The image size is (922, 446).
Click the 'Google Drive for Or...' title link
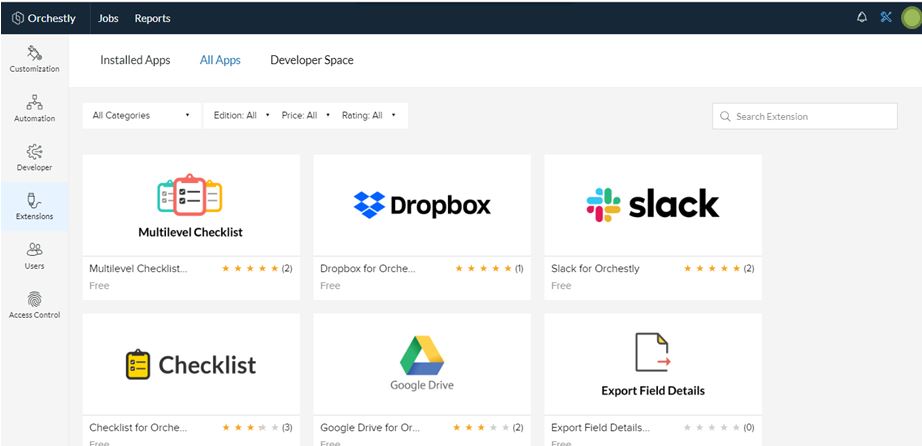[x=368, y=428]
